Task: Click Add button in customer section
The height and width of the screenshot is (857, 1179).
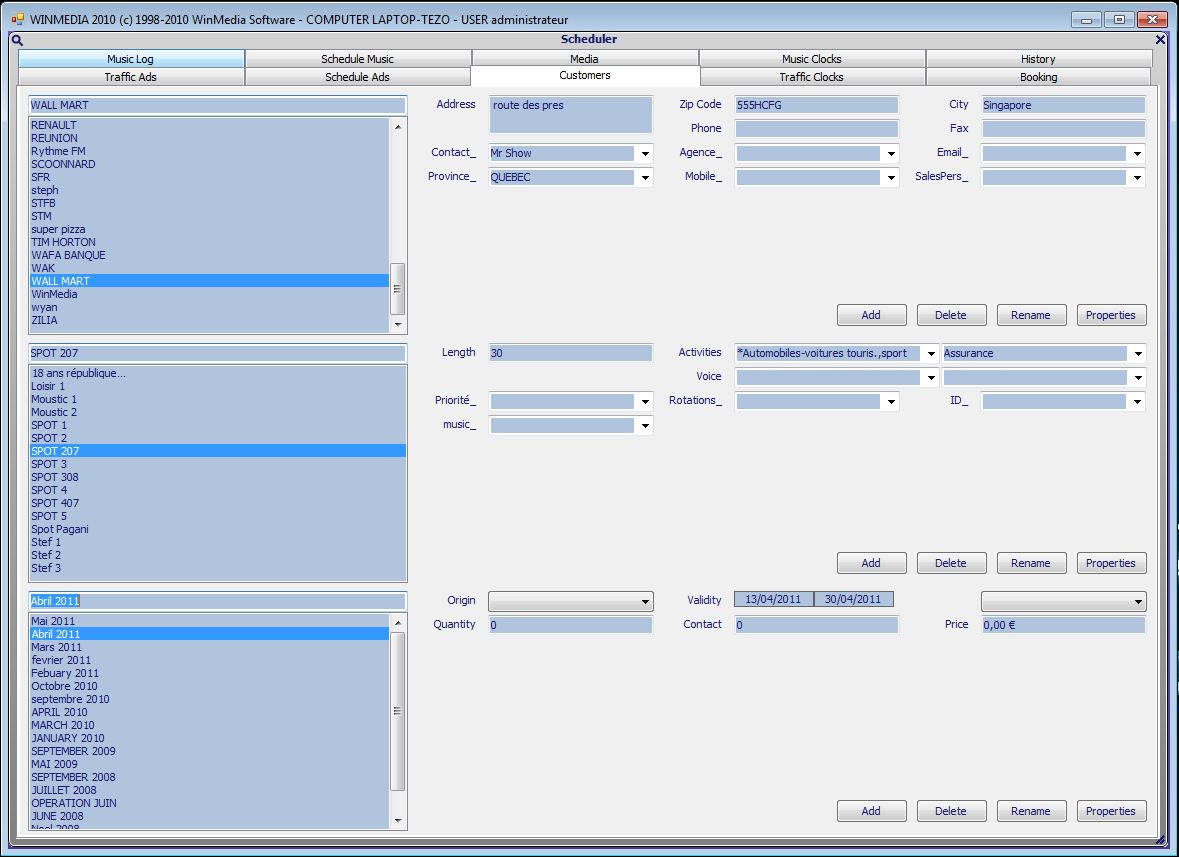Action: click(871, 315)
